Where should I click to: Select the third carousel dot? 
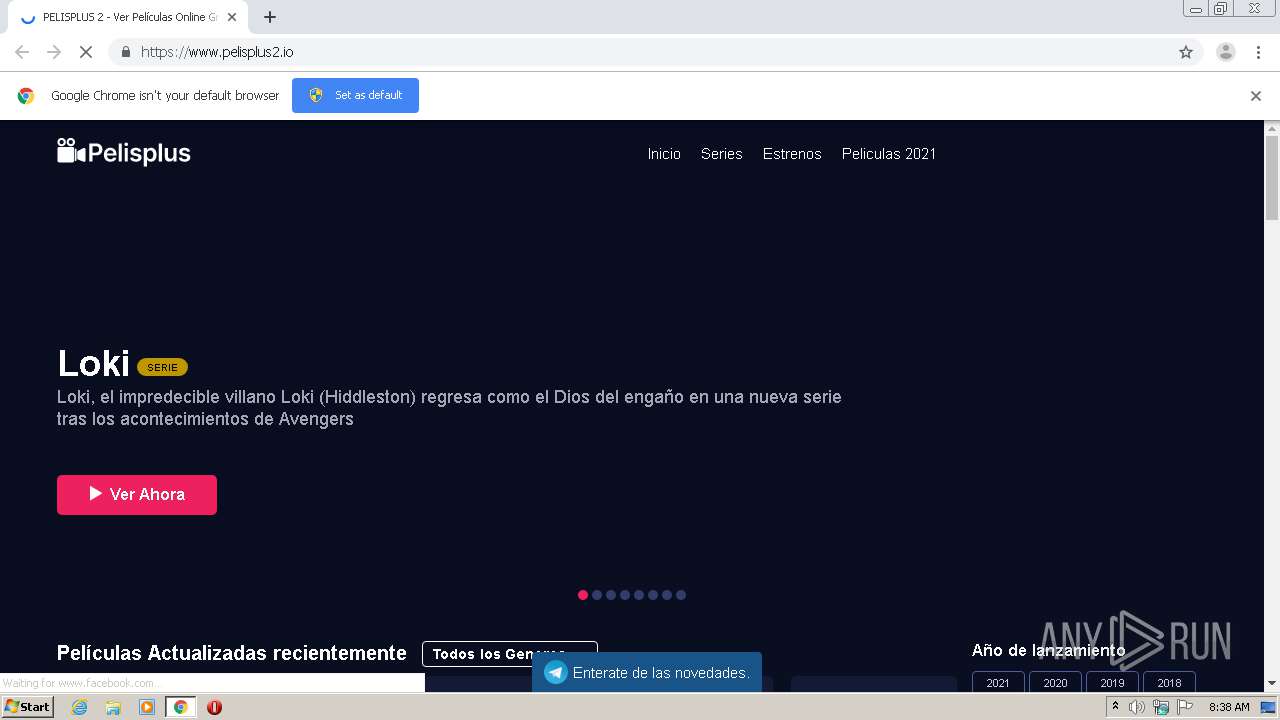tap(611, 595)
